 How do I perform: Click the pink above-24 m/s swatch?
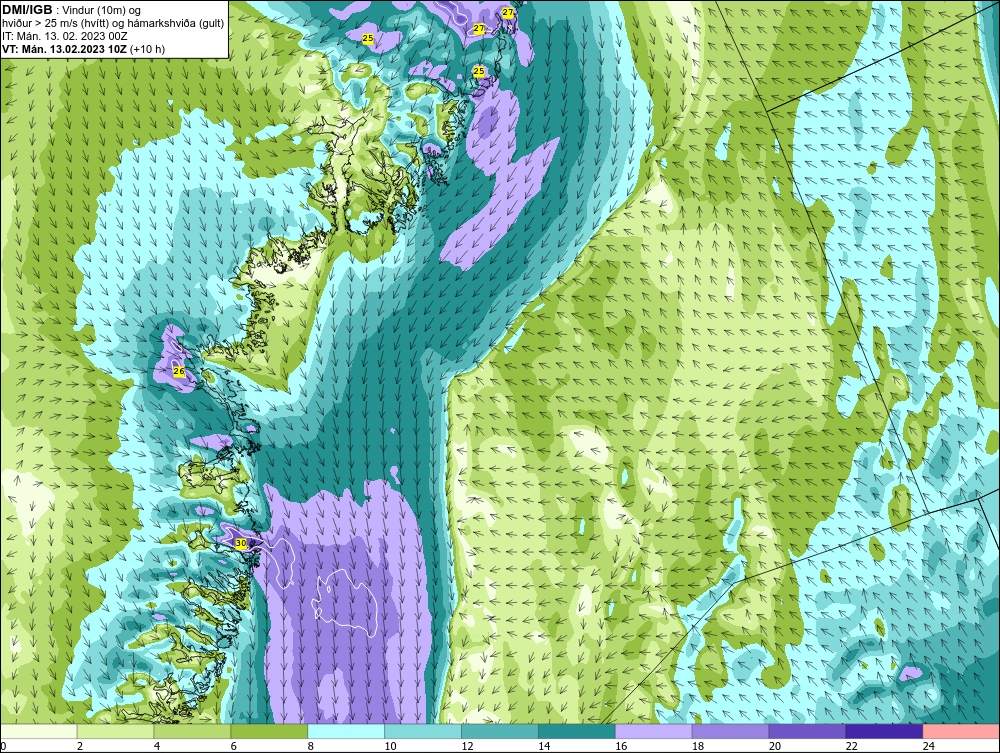[960, 731]
